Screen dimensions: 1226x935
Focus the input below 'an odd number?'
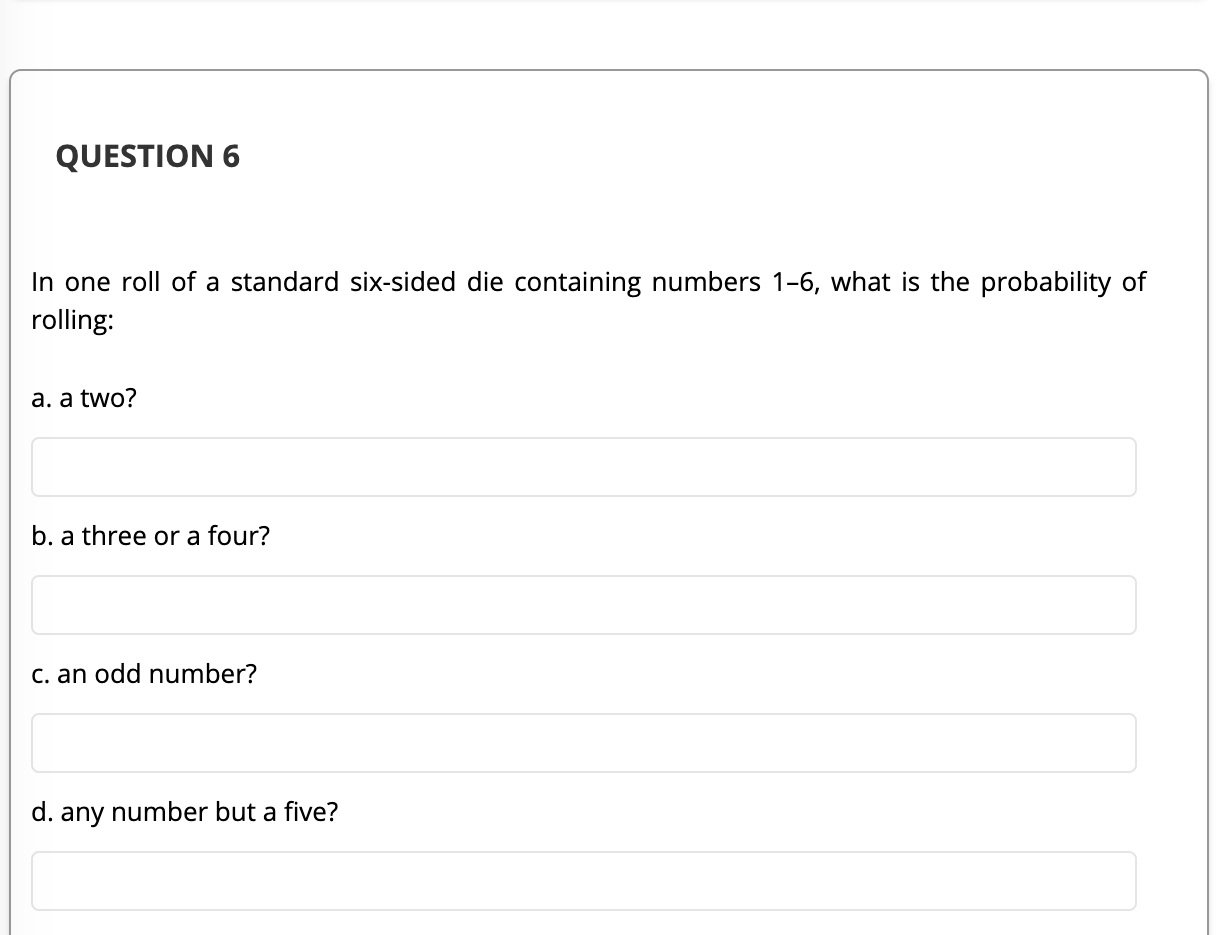pos(583,742)
